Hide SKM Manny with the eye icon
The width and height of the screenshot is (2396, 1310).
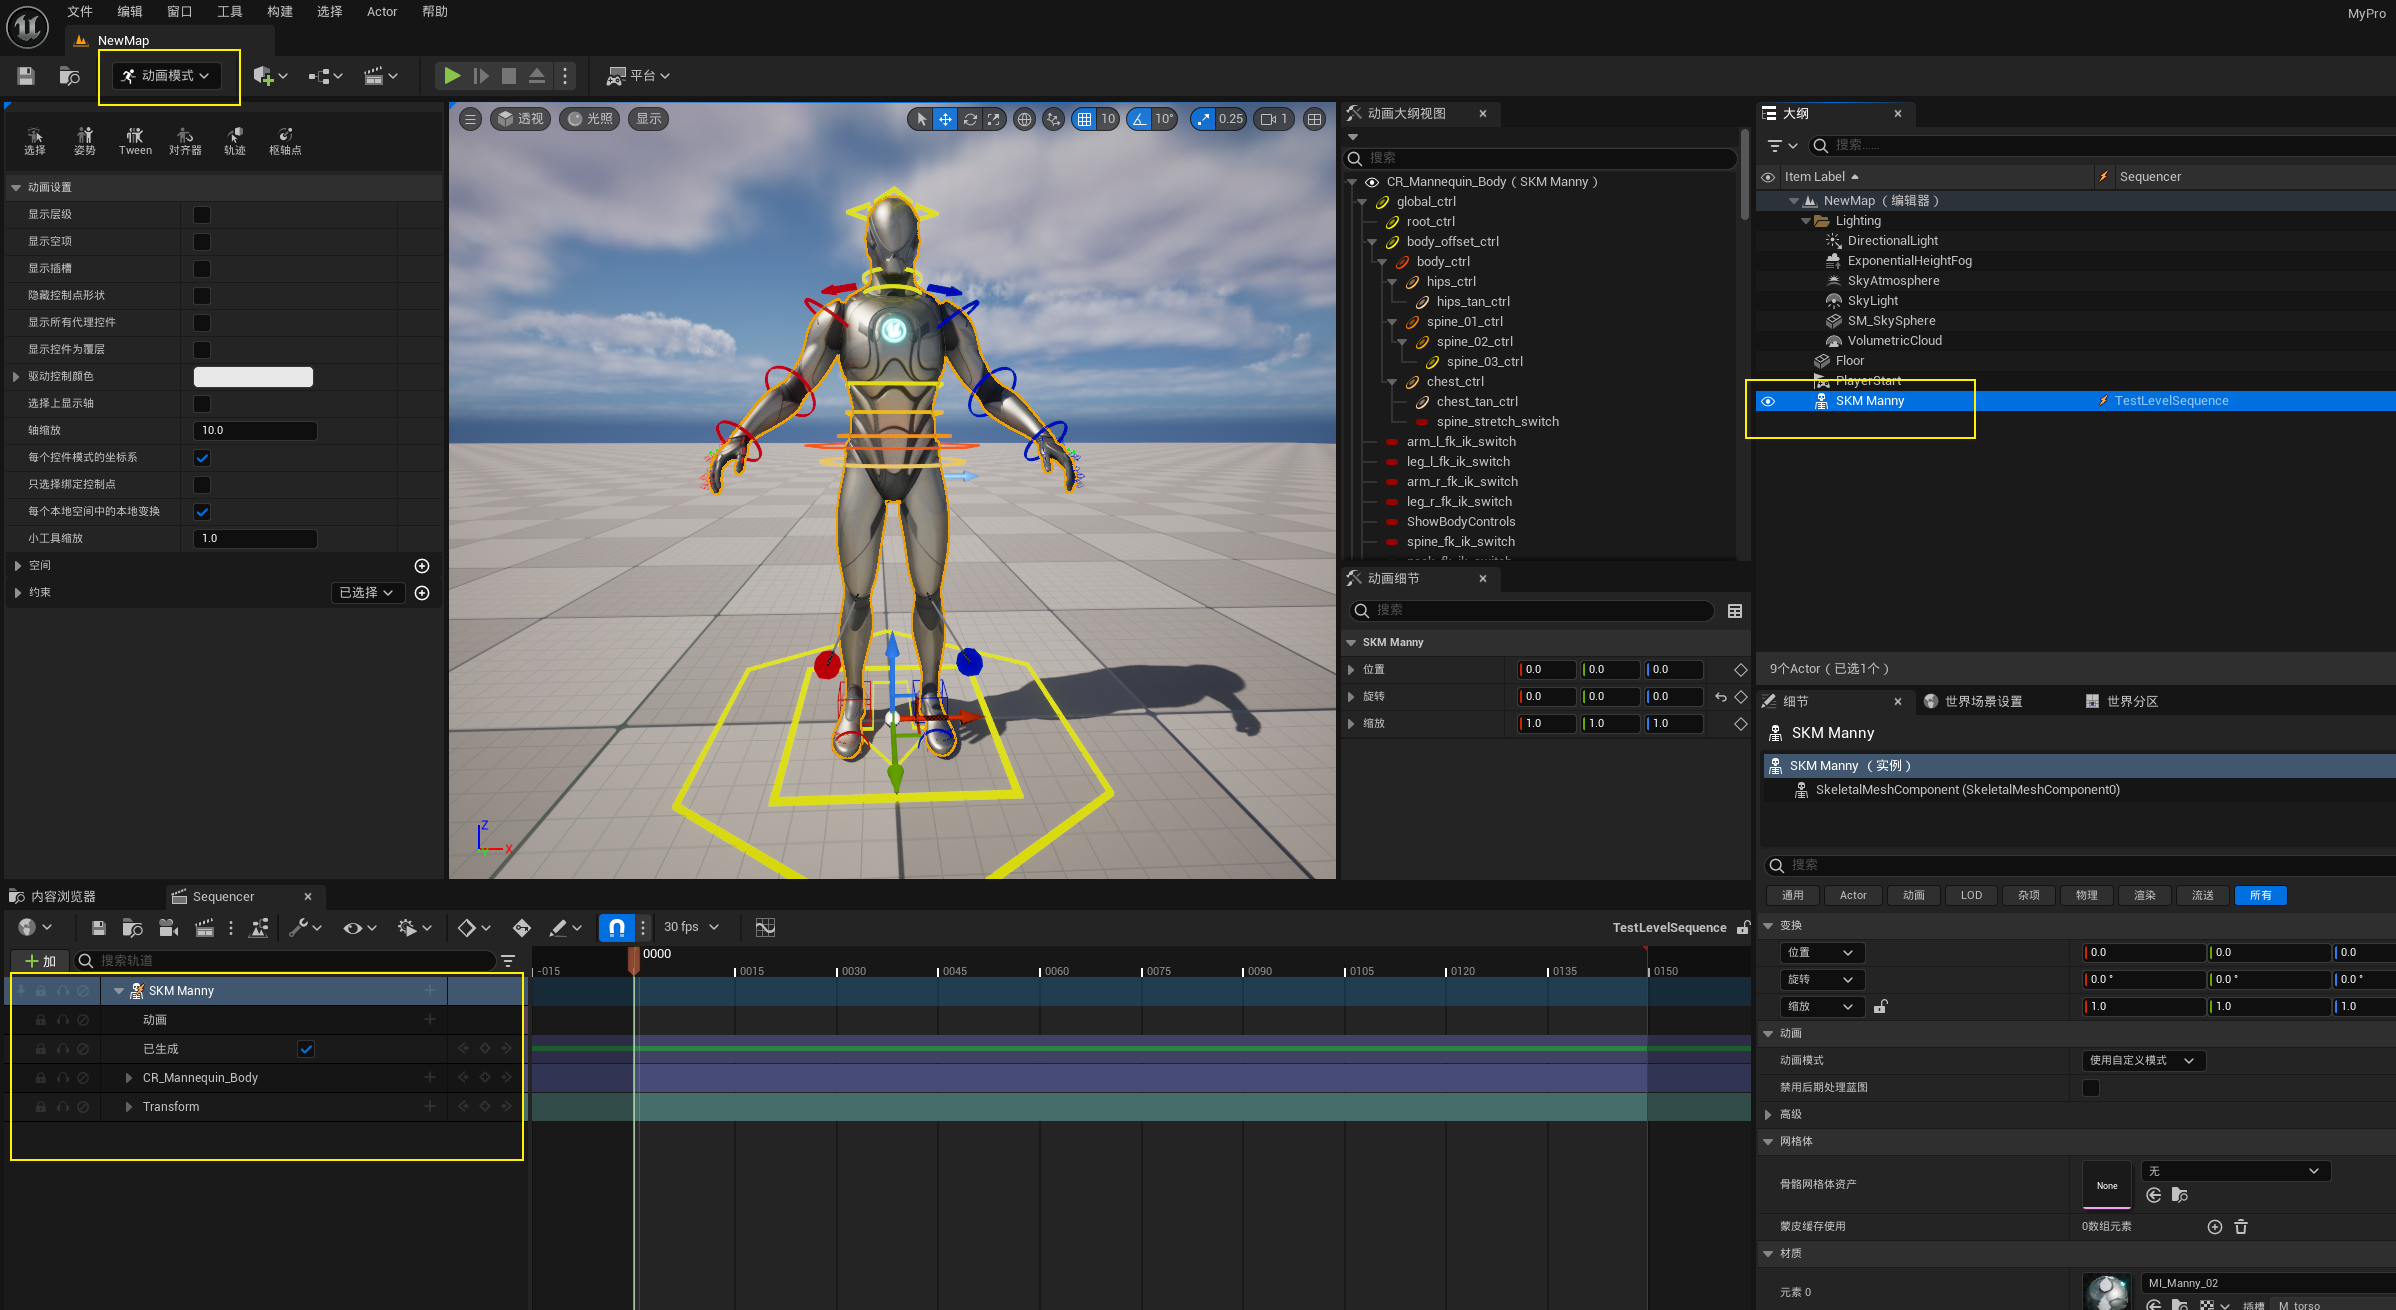(x=1768, y=401)
